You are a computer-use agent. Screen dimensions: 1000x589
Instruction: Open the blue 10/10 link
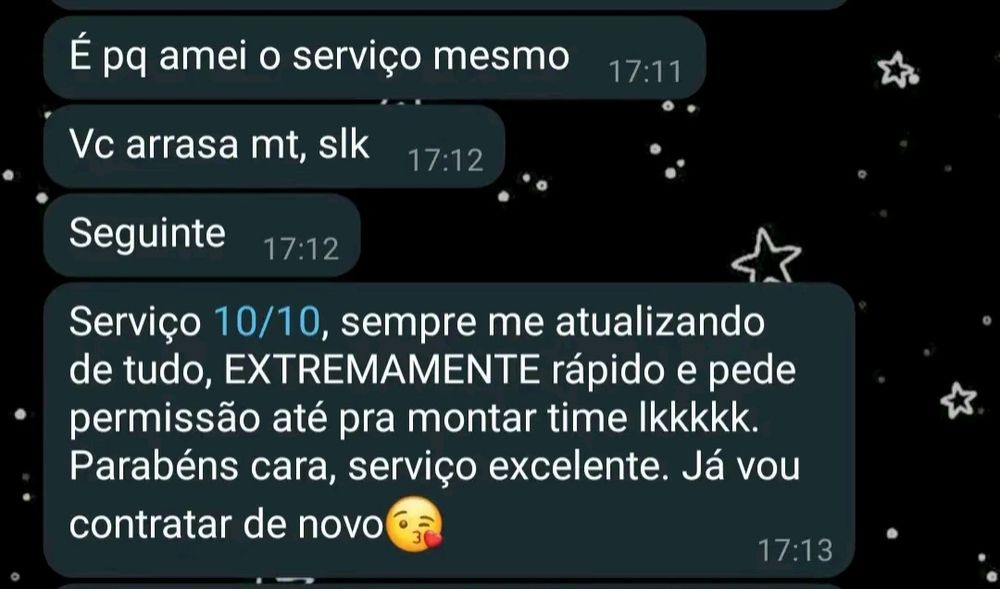267,322
